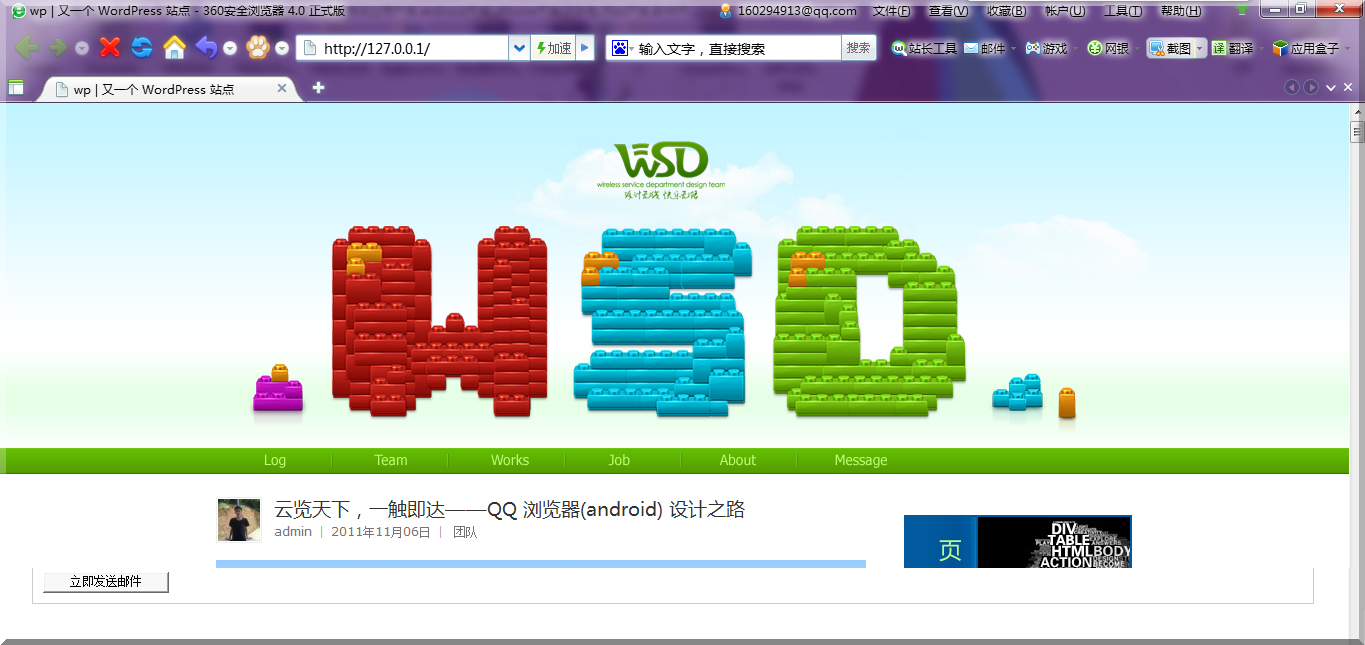The image size is (1365, 645).
Task: Open the address bar dropdown arrow
Action: 518,47
